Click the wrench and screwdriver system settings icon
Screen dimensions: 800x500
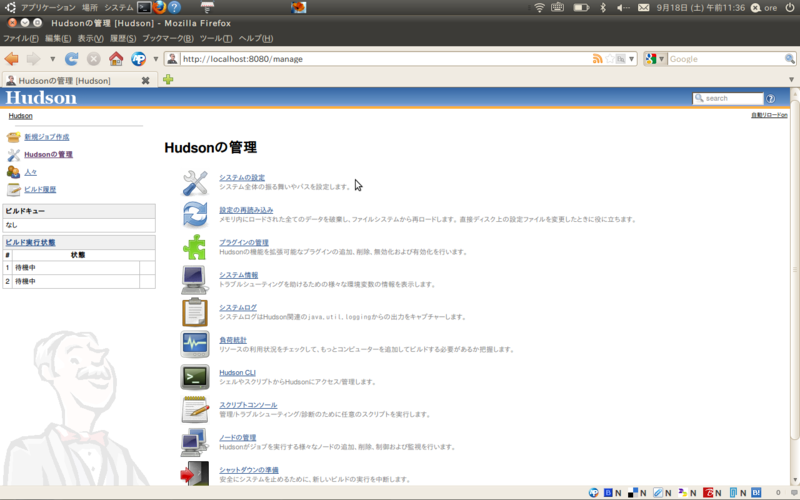pos(195,183)
